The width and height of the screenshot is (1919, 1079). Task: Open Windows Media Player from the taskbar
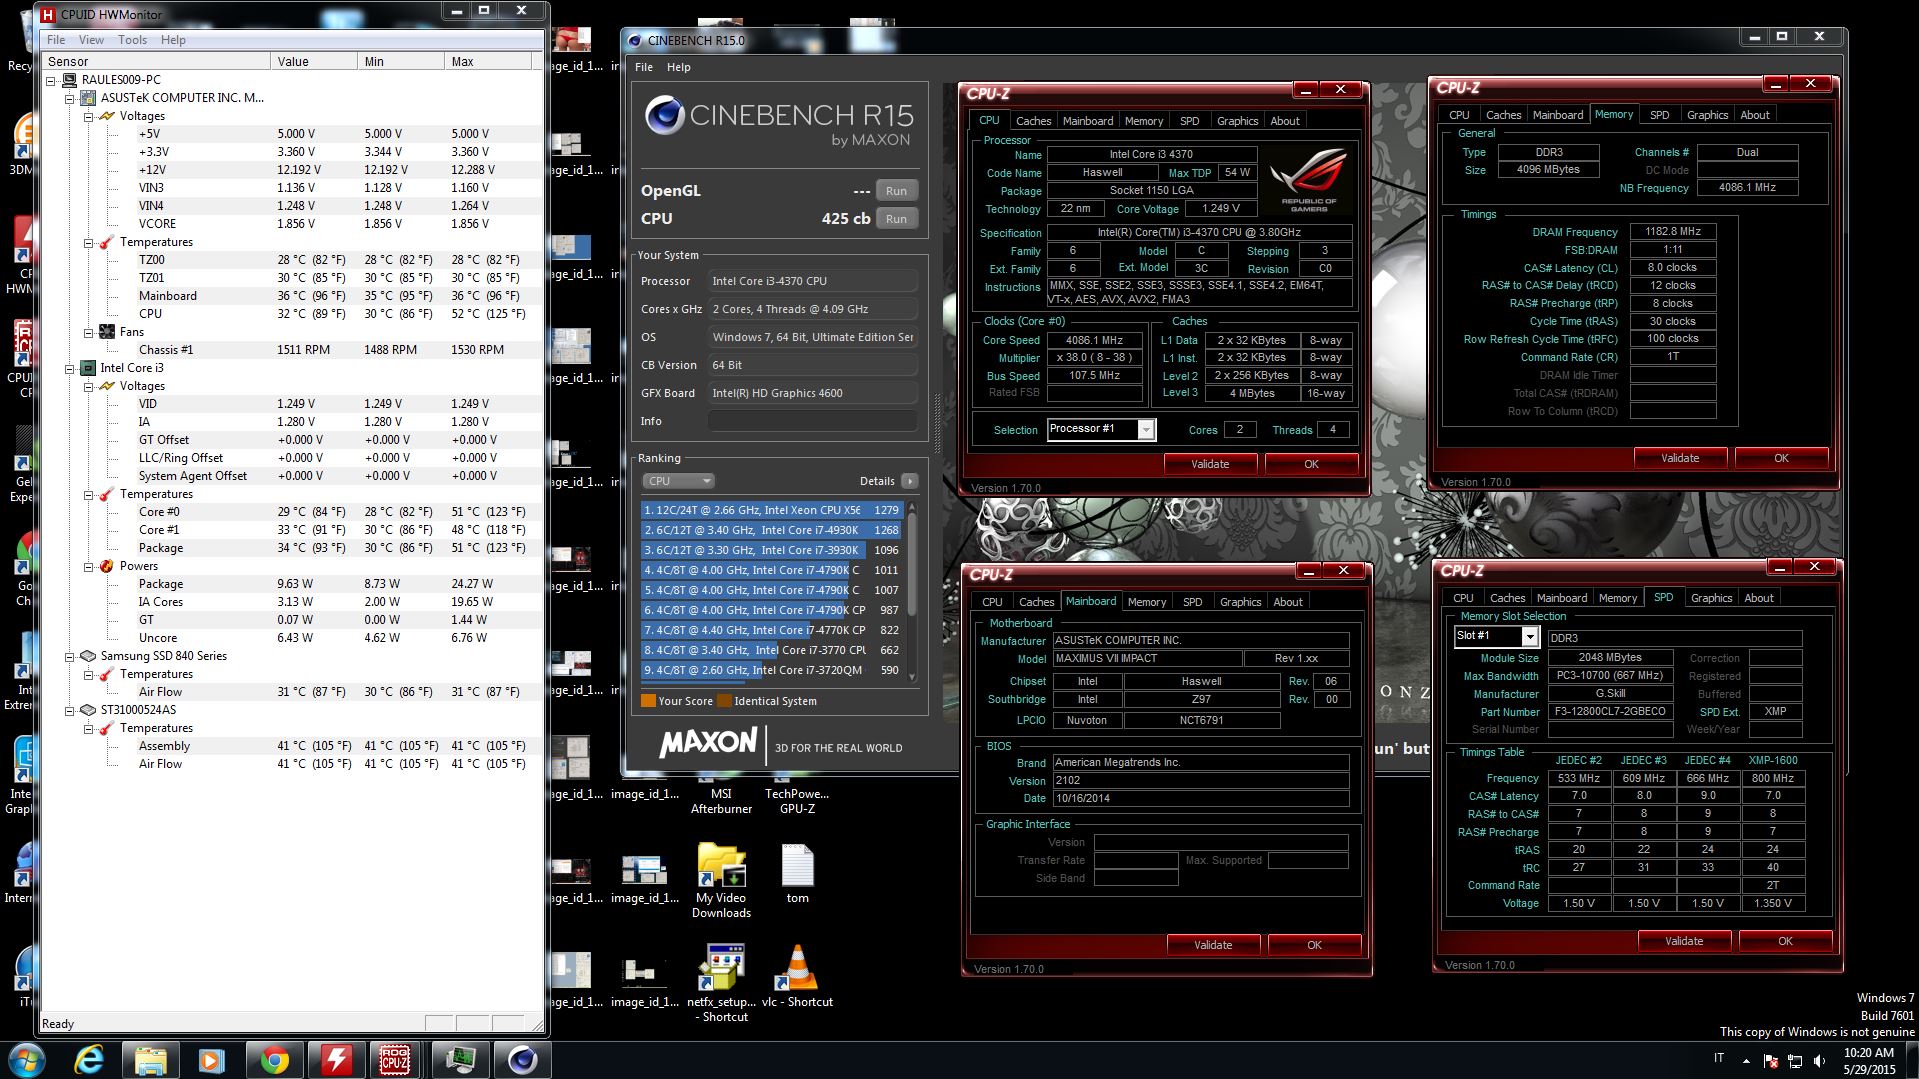coord(211,1060)
